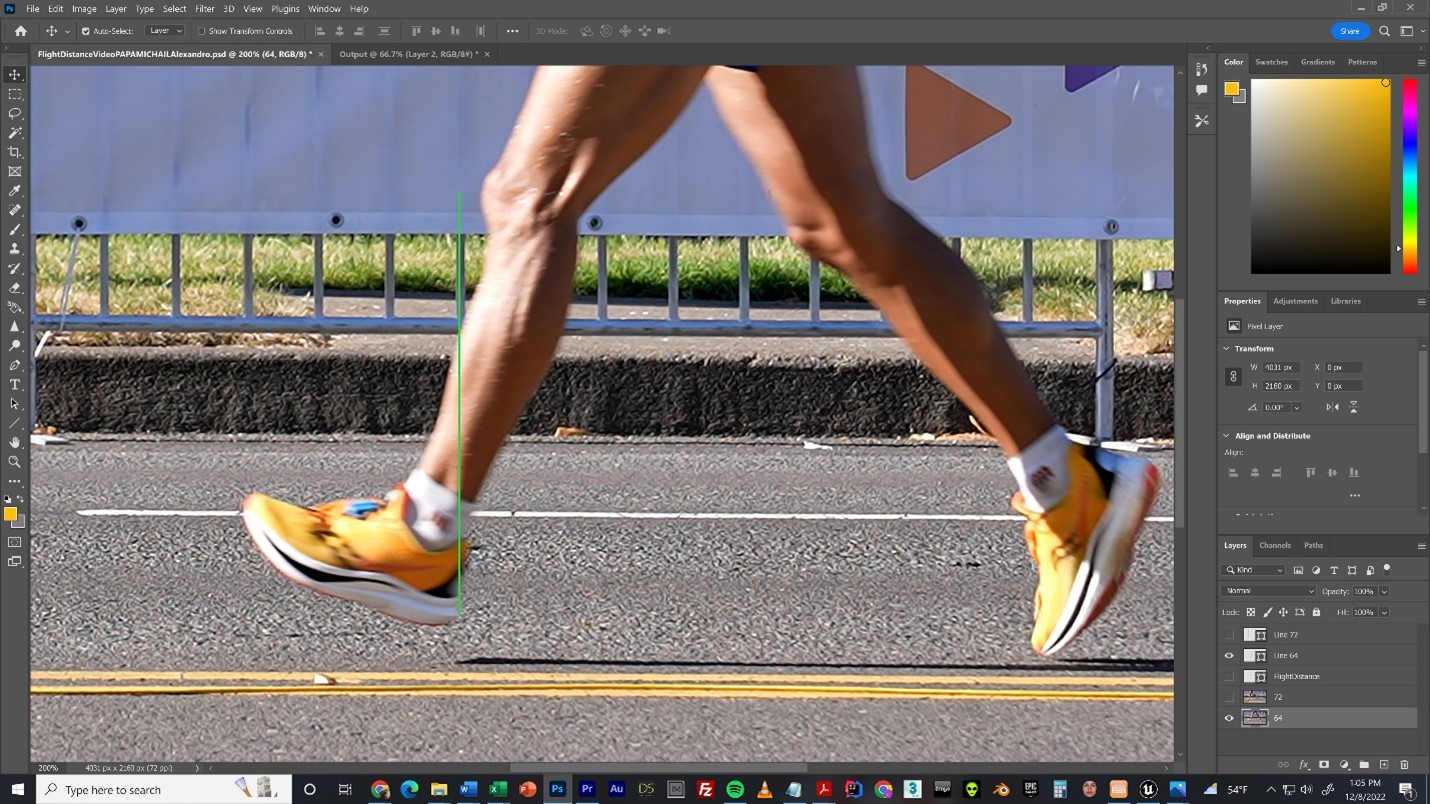Toggle the layer filtering switch
Viewport: 1430px width, 804px height.
tap(1387, 568)
